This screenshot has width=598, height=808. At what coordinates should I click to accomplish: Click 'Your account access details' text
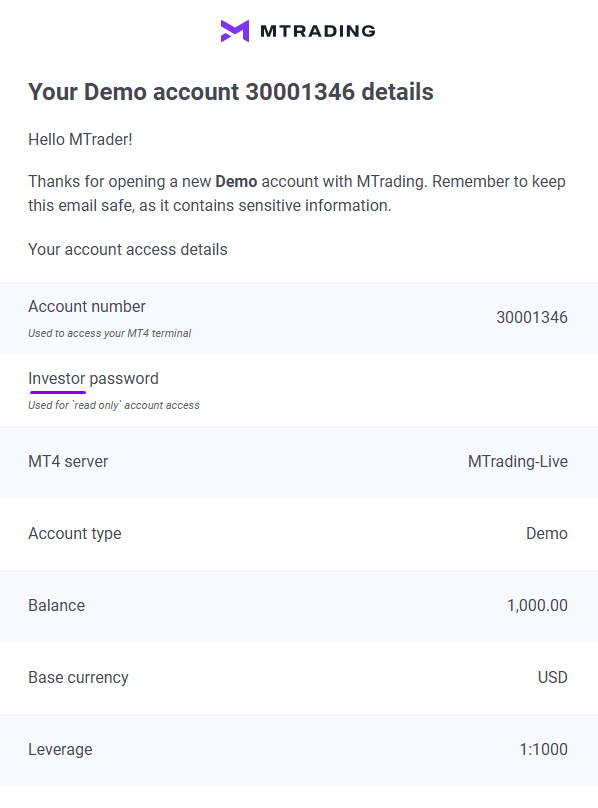(x=128, y=249)
